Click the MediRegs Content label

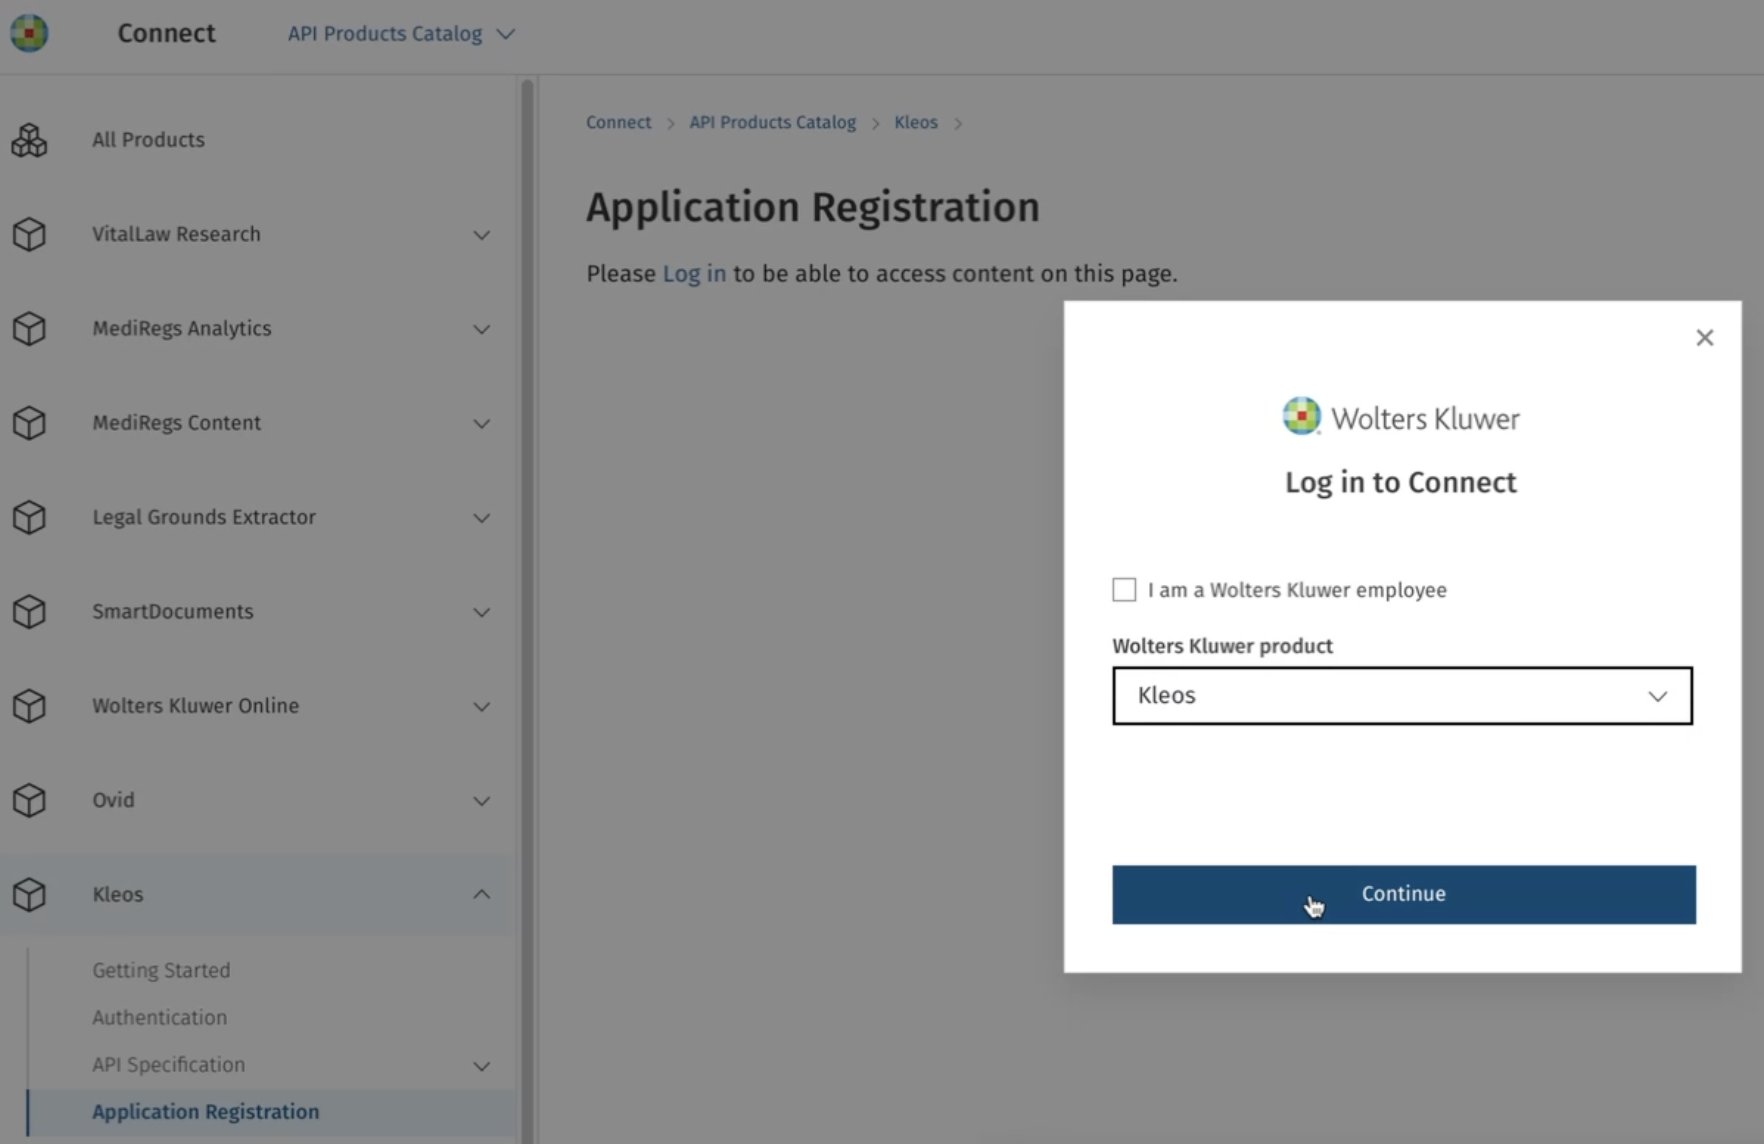coord(177,423)
